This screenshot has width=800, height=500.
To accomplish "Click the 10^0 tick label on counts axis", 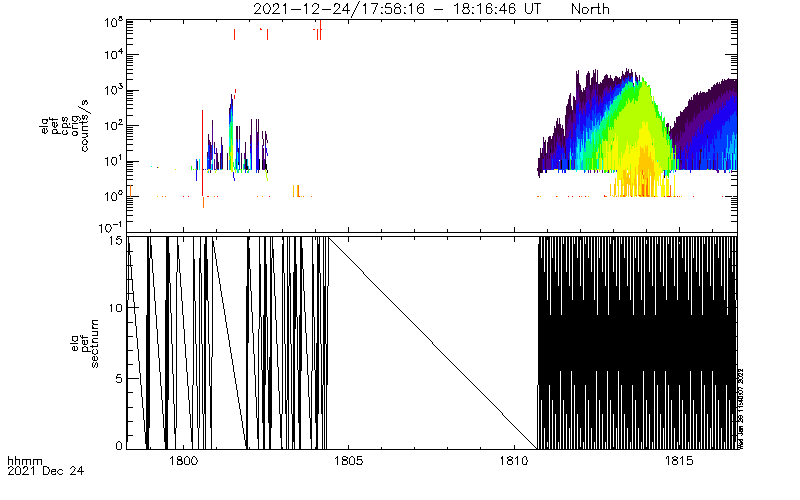I will pos(114,195).
